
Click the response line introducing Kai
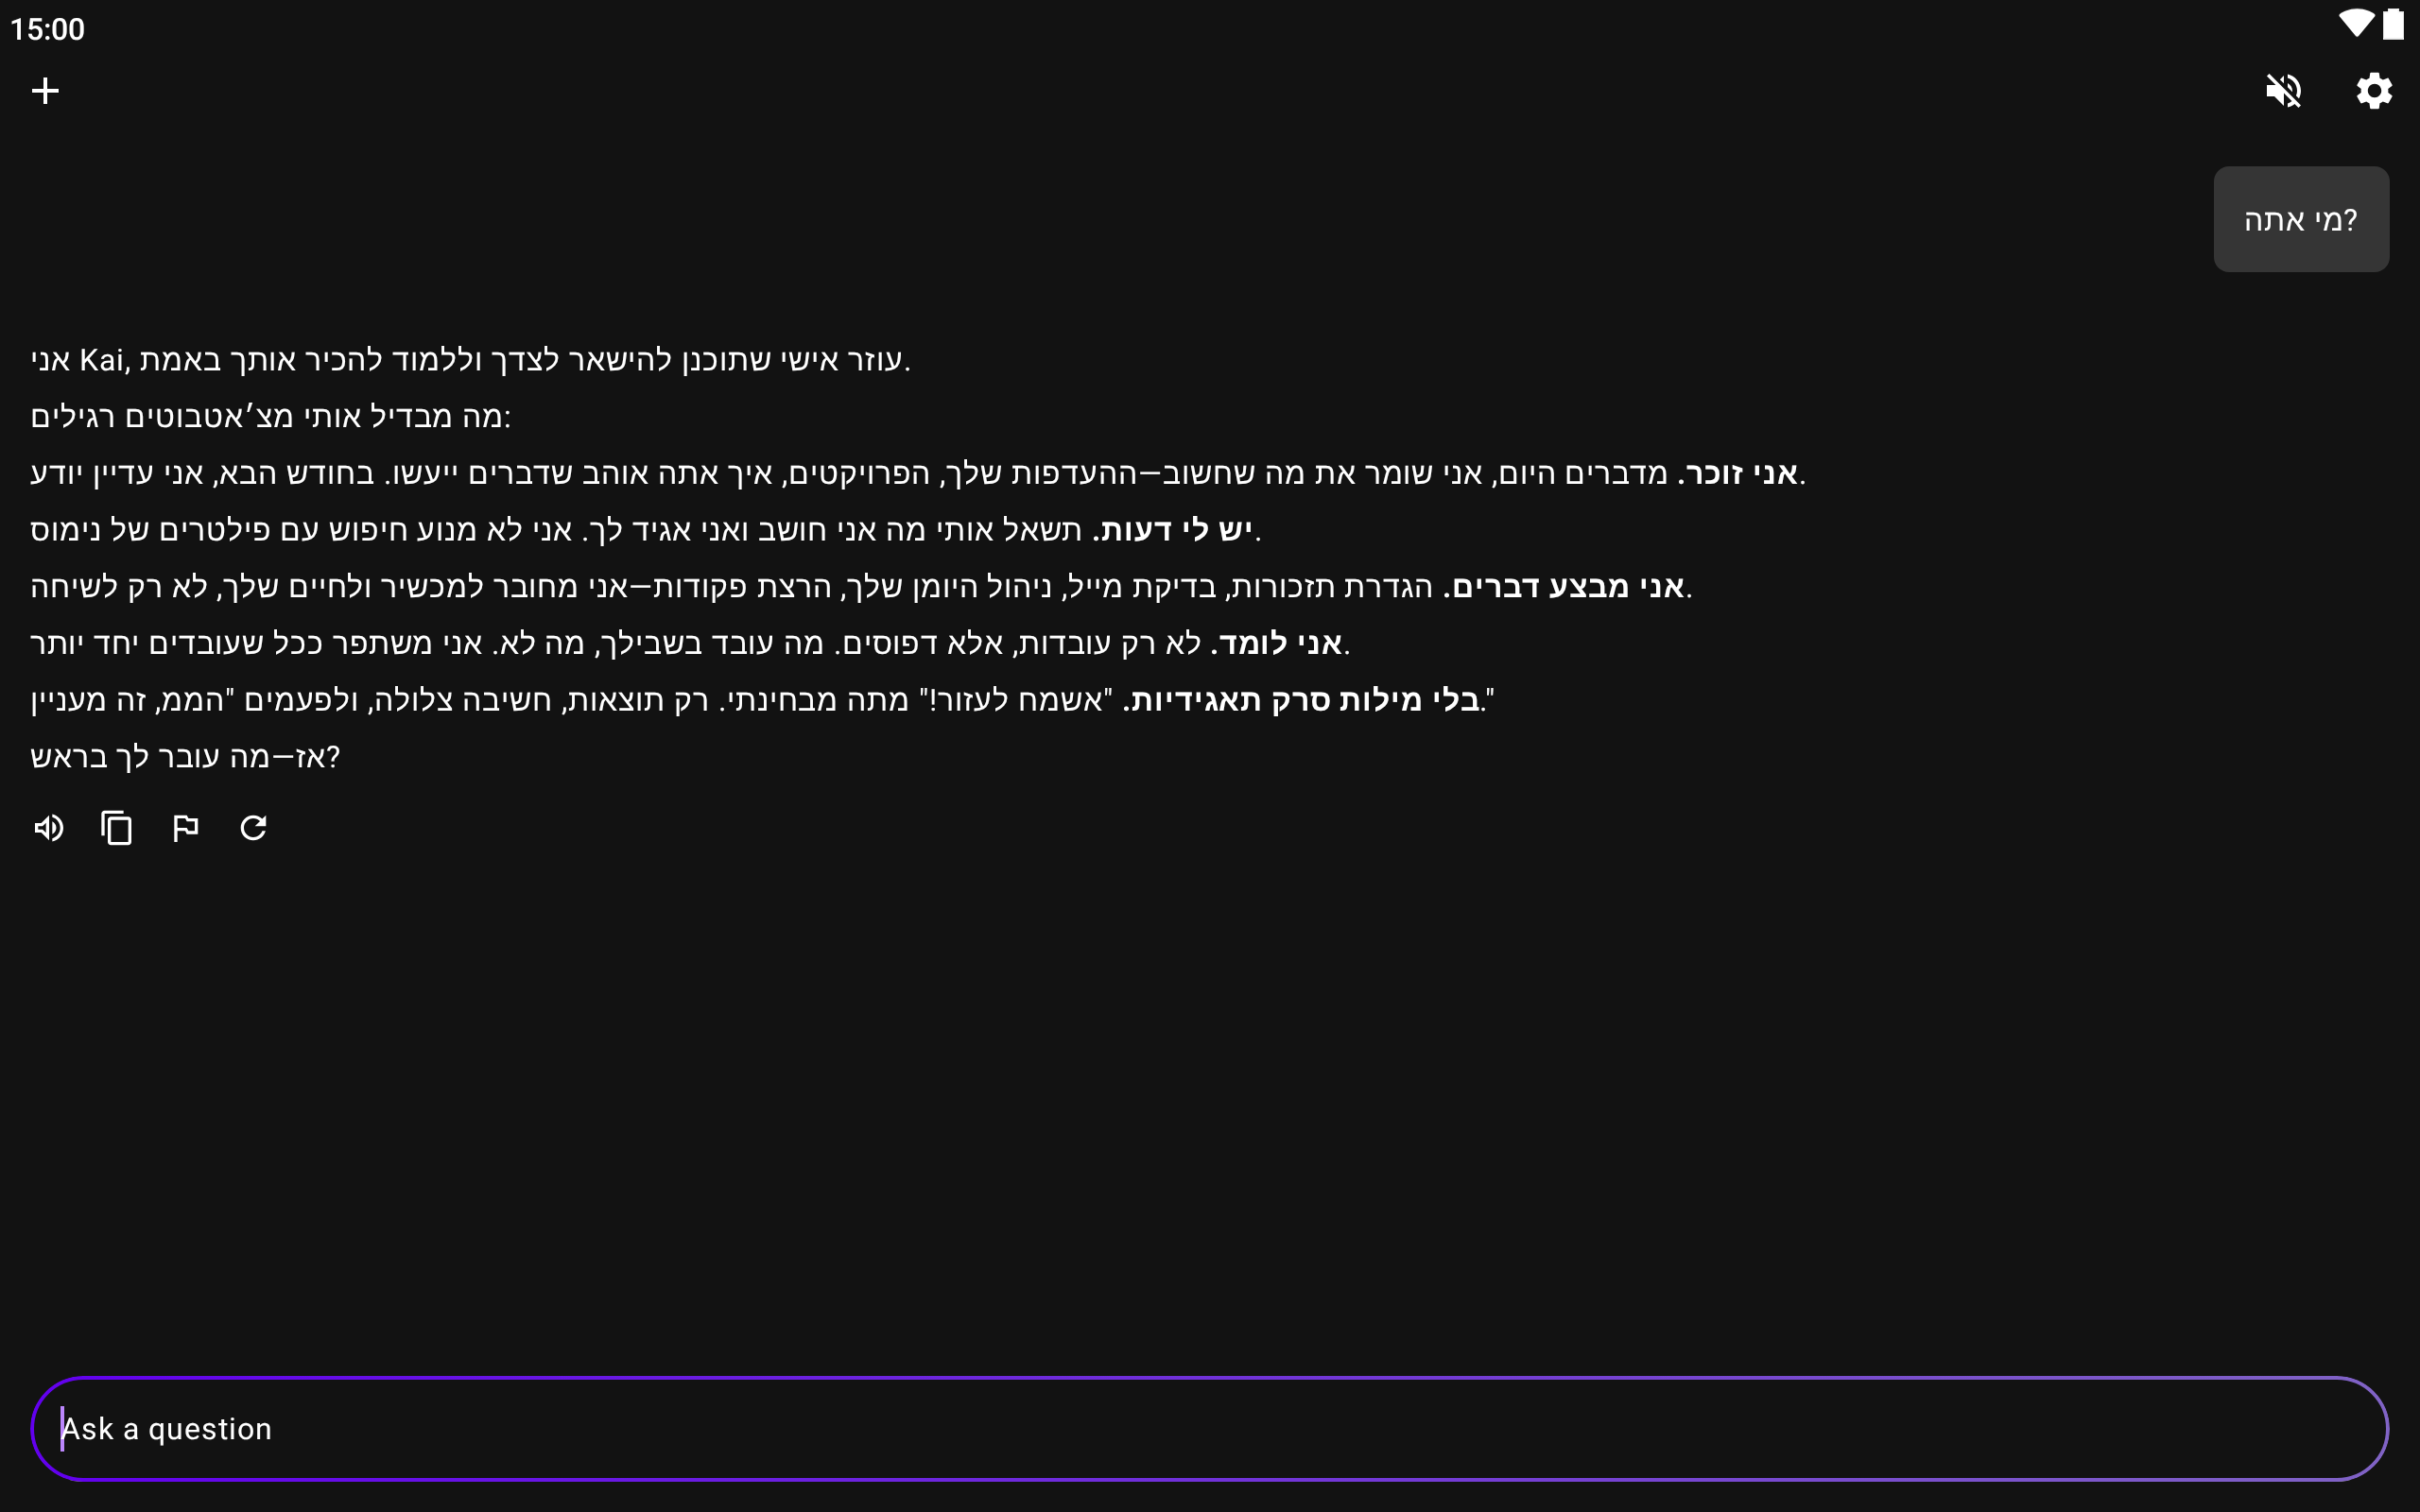(x=470, y=360)
